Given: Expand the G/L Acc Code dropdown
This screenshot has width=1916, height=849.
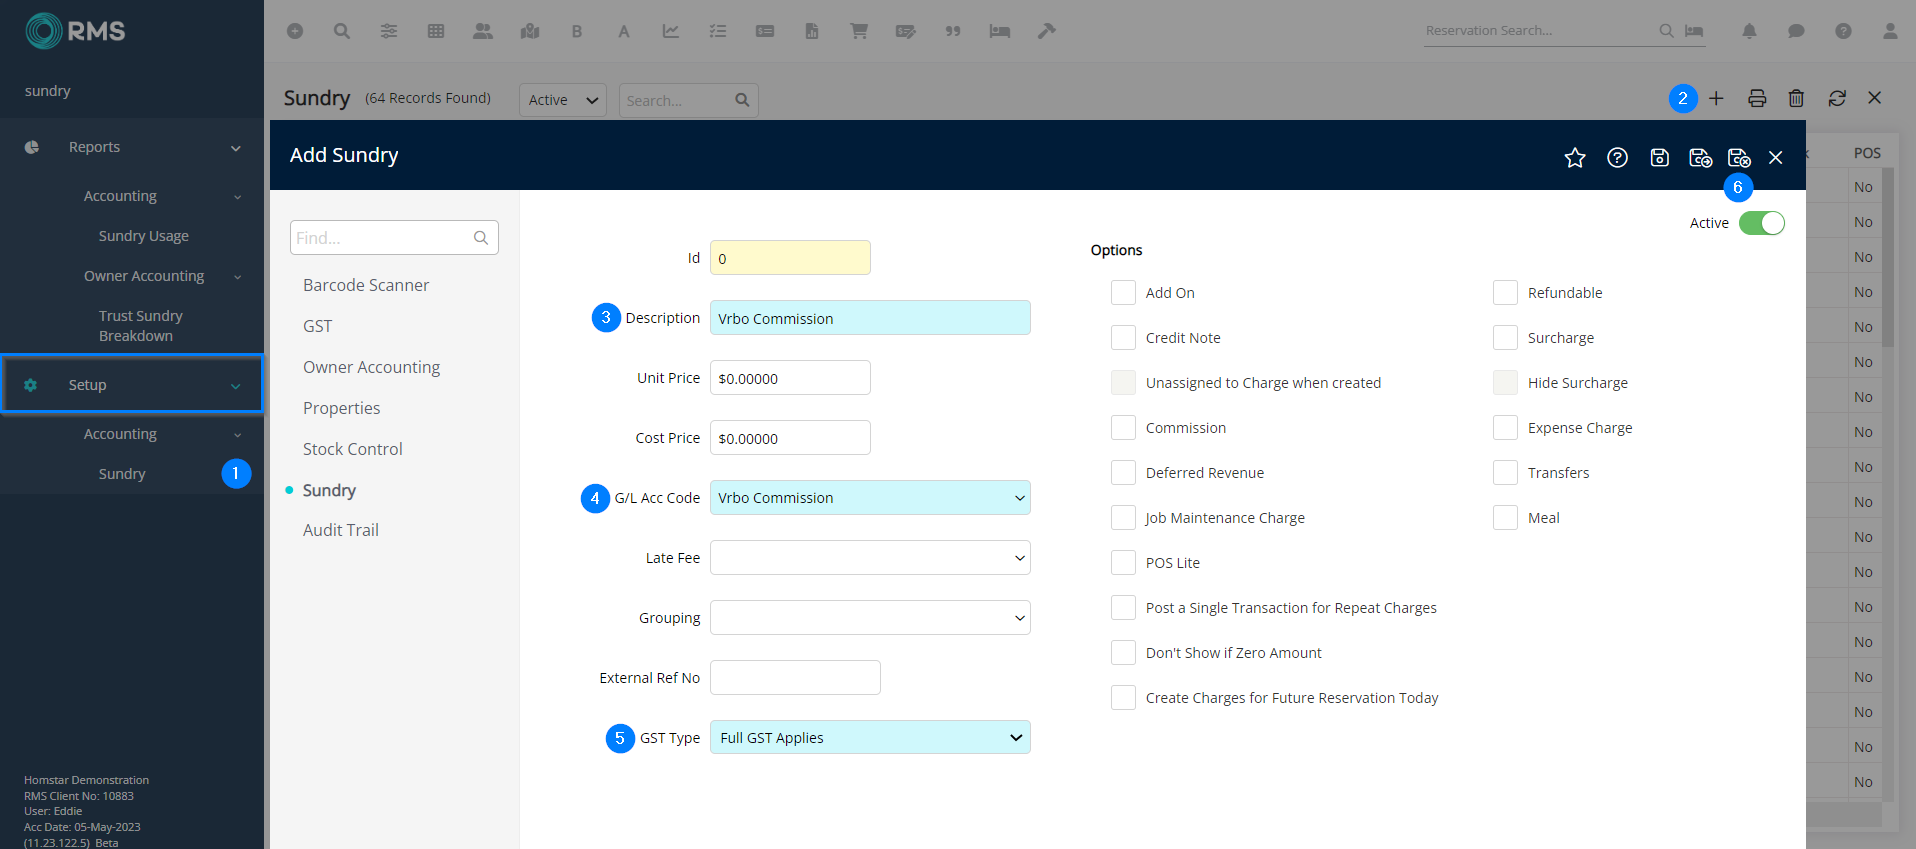Looking at the screenshot, I should point(869,498).
